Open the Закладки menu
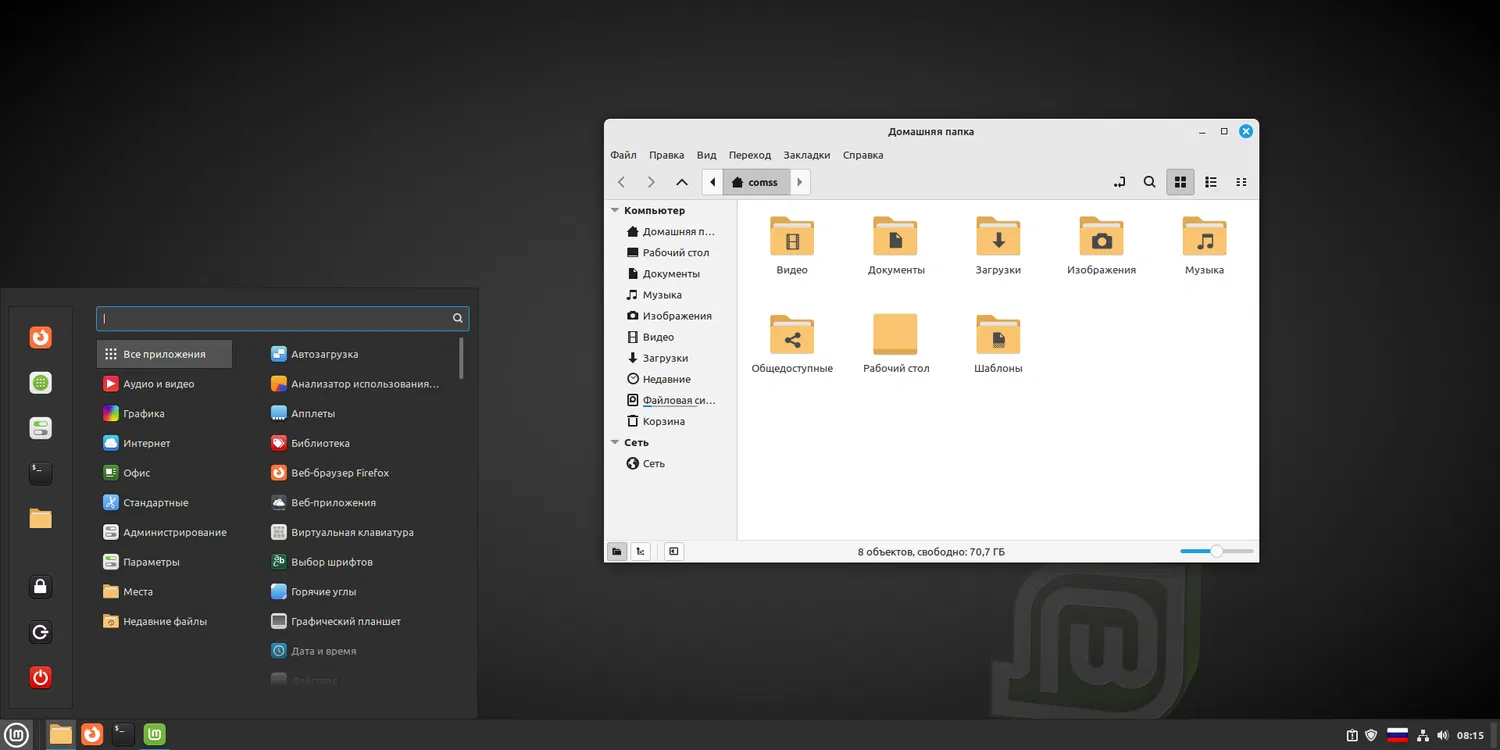1500x750 pixels. coord(806,155)
